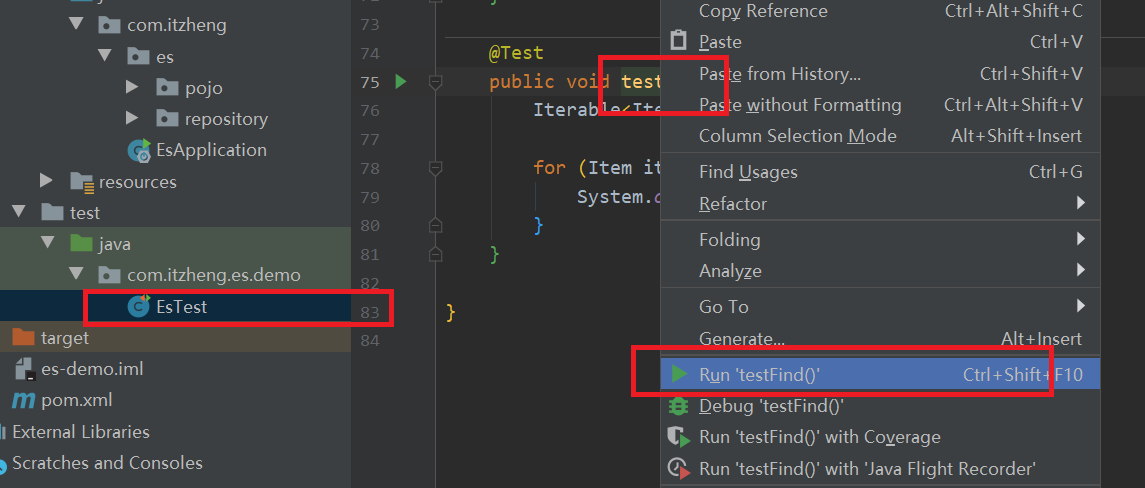Click the EsApplication class icon

coord(139,150)
